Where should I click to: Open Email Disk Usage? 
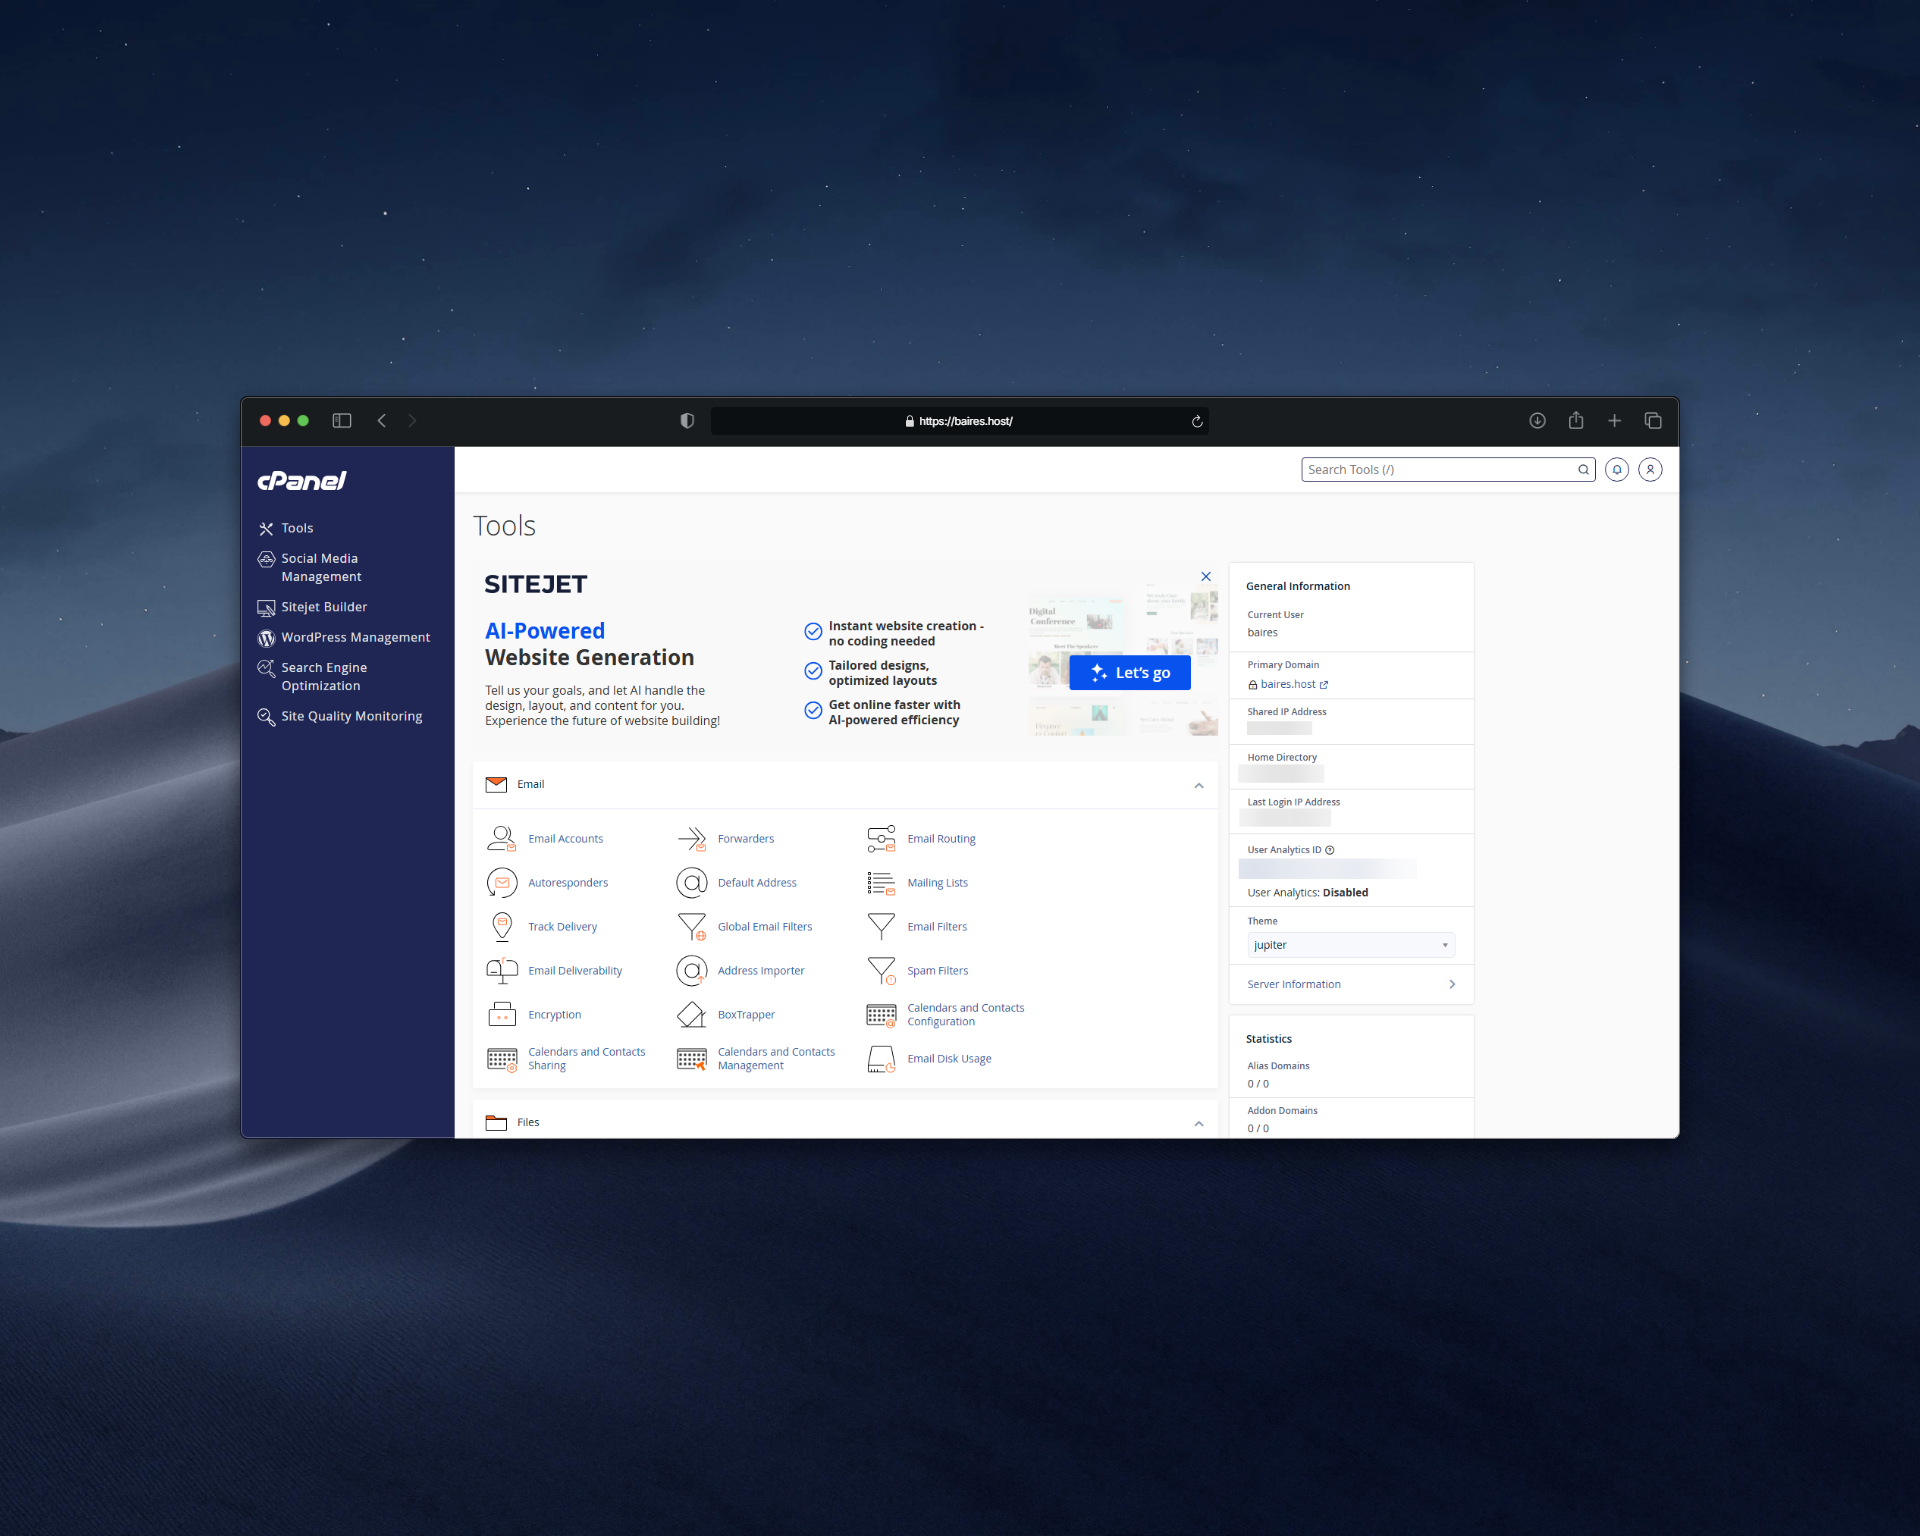point(948,1058)
